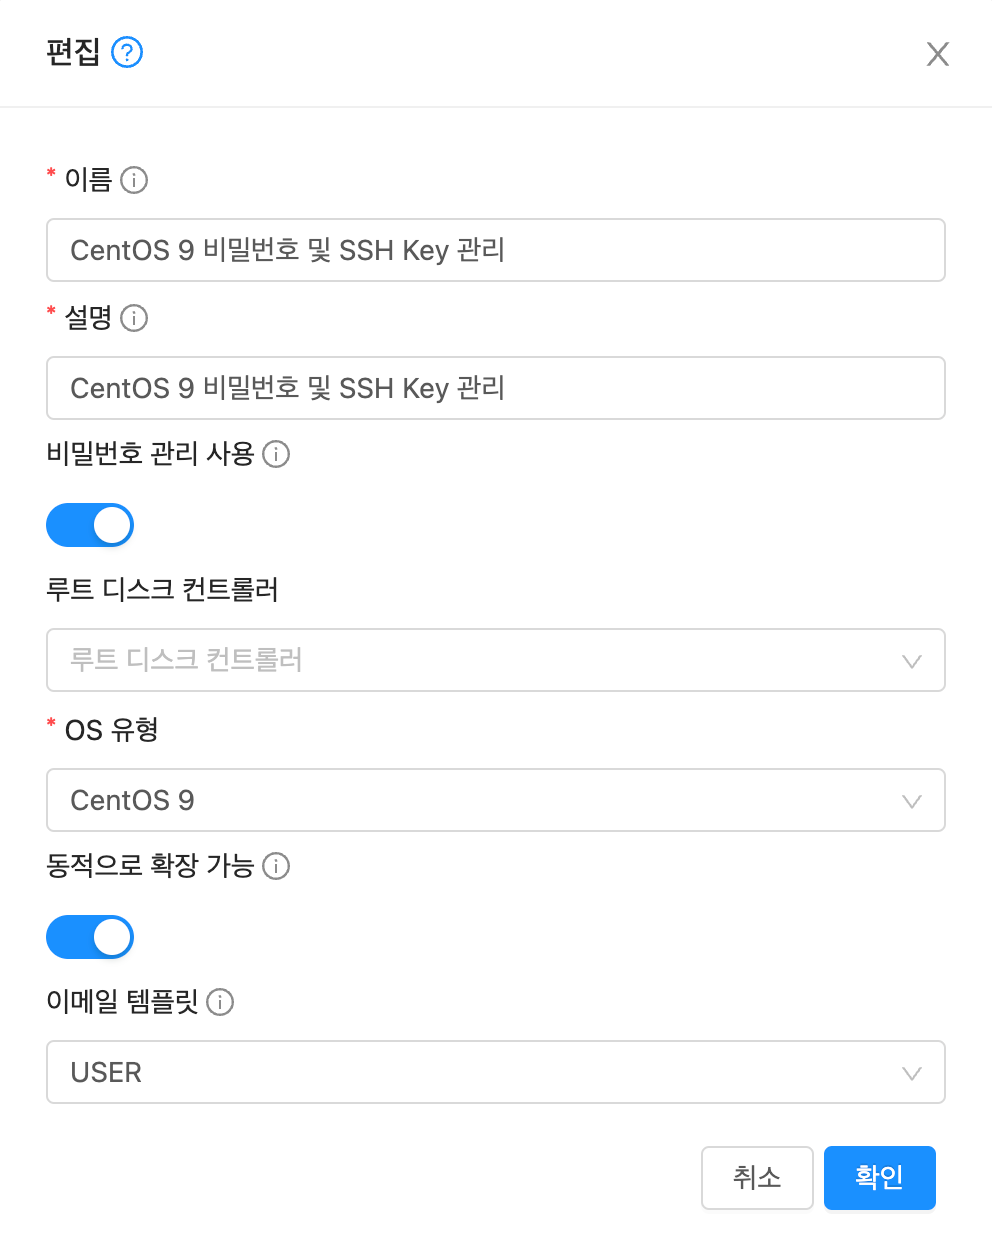Image resolution: width=992 pixels, height=1254 pixels.
Task: Click the help question mark icon beside 편집
Action: 127,52
